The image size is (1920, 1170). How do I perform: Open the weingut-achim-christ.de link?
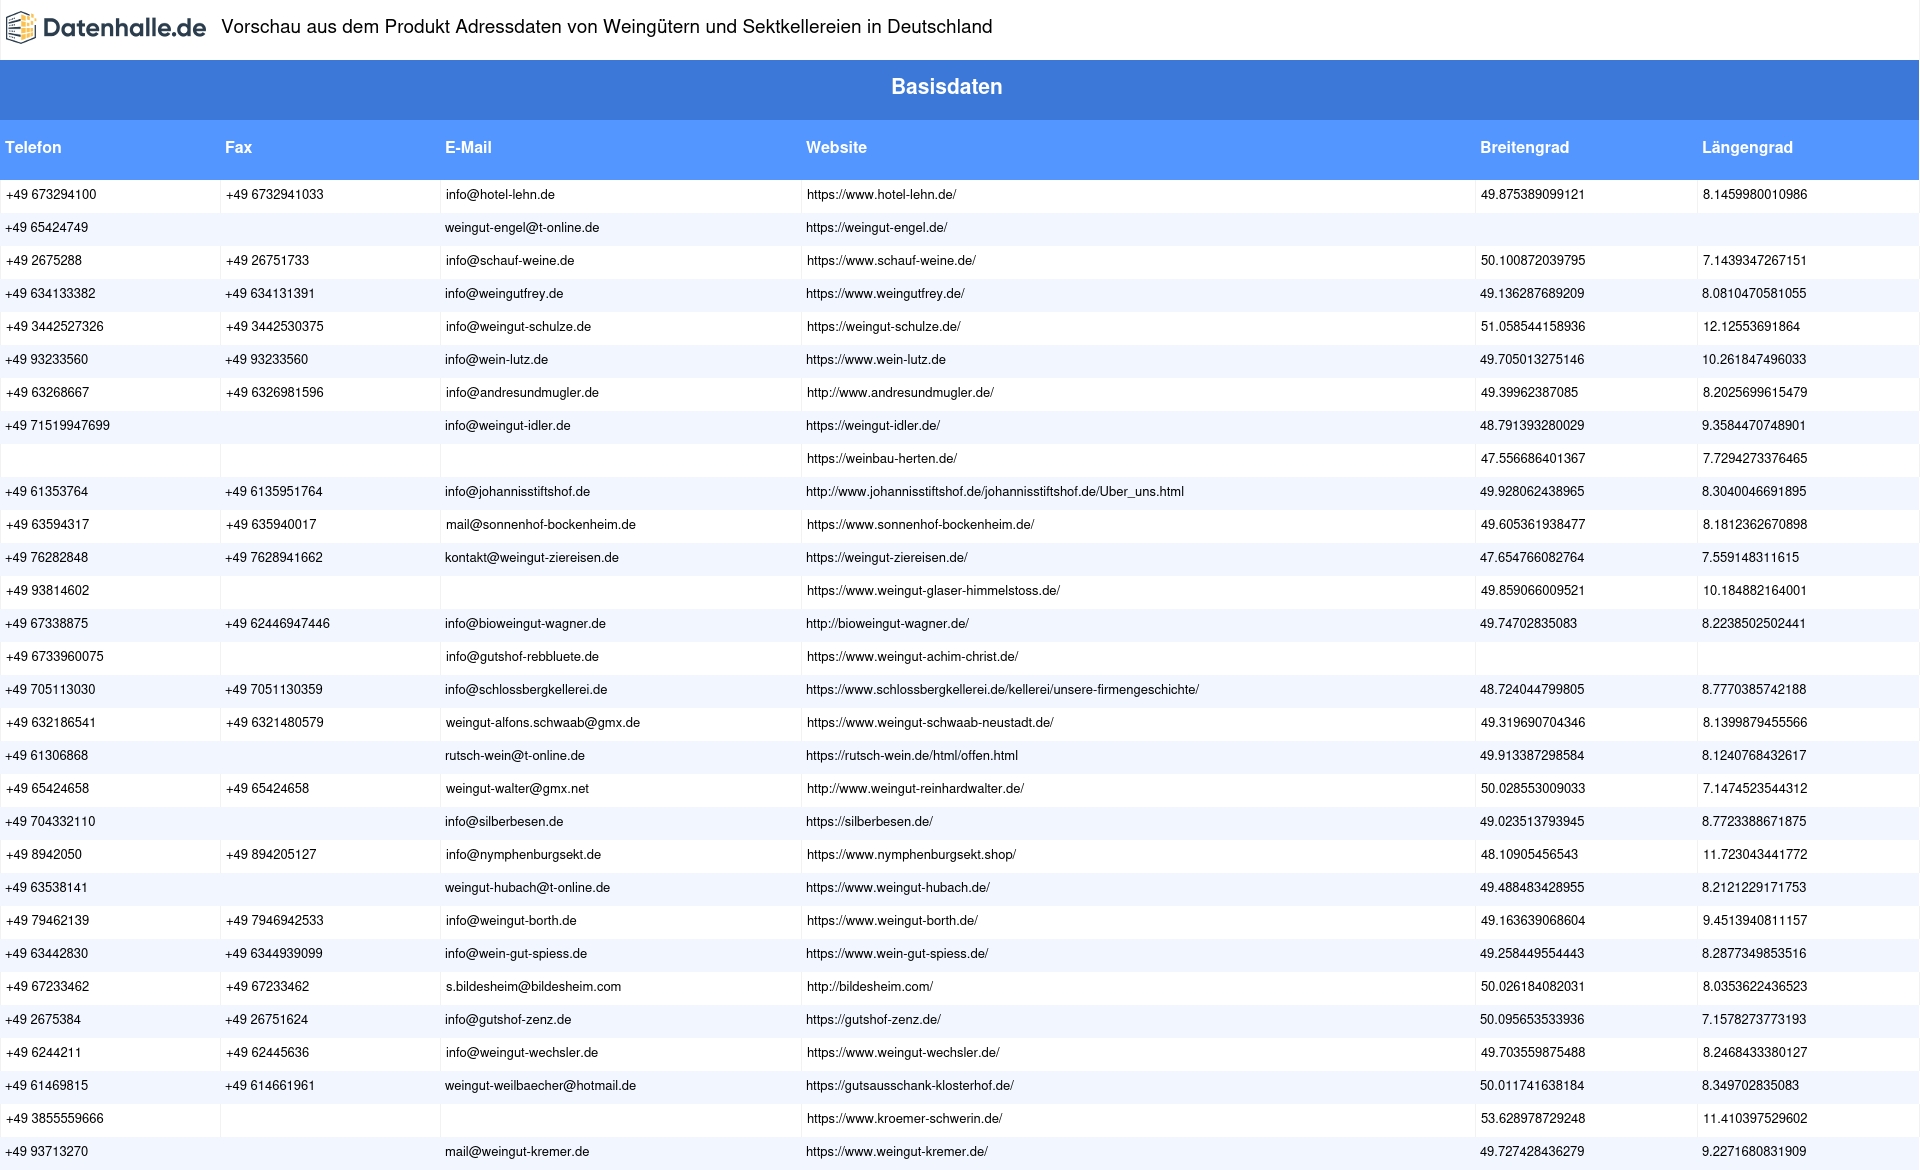click(912, 657)
